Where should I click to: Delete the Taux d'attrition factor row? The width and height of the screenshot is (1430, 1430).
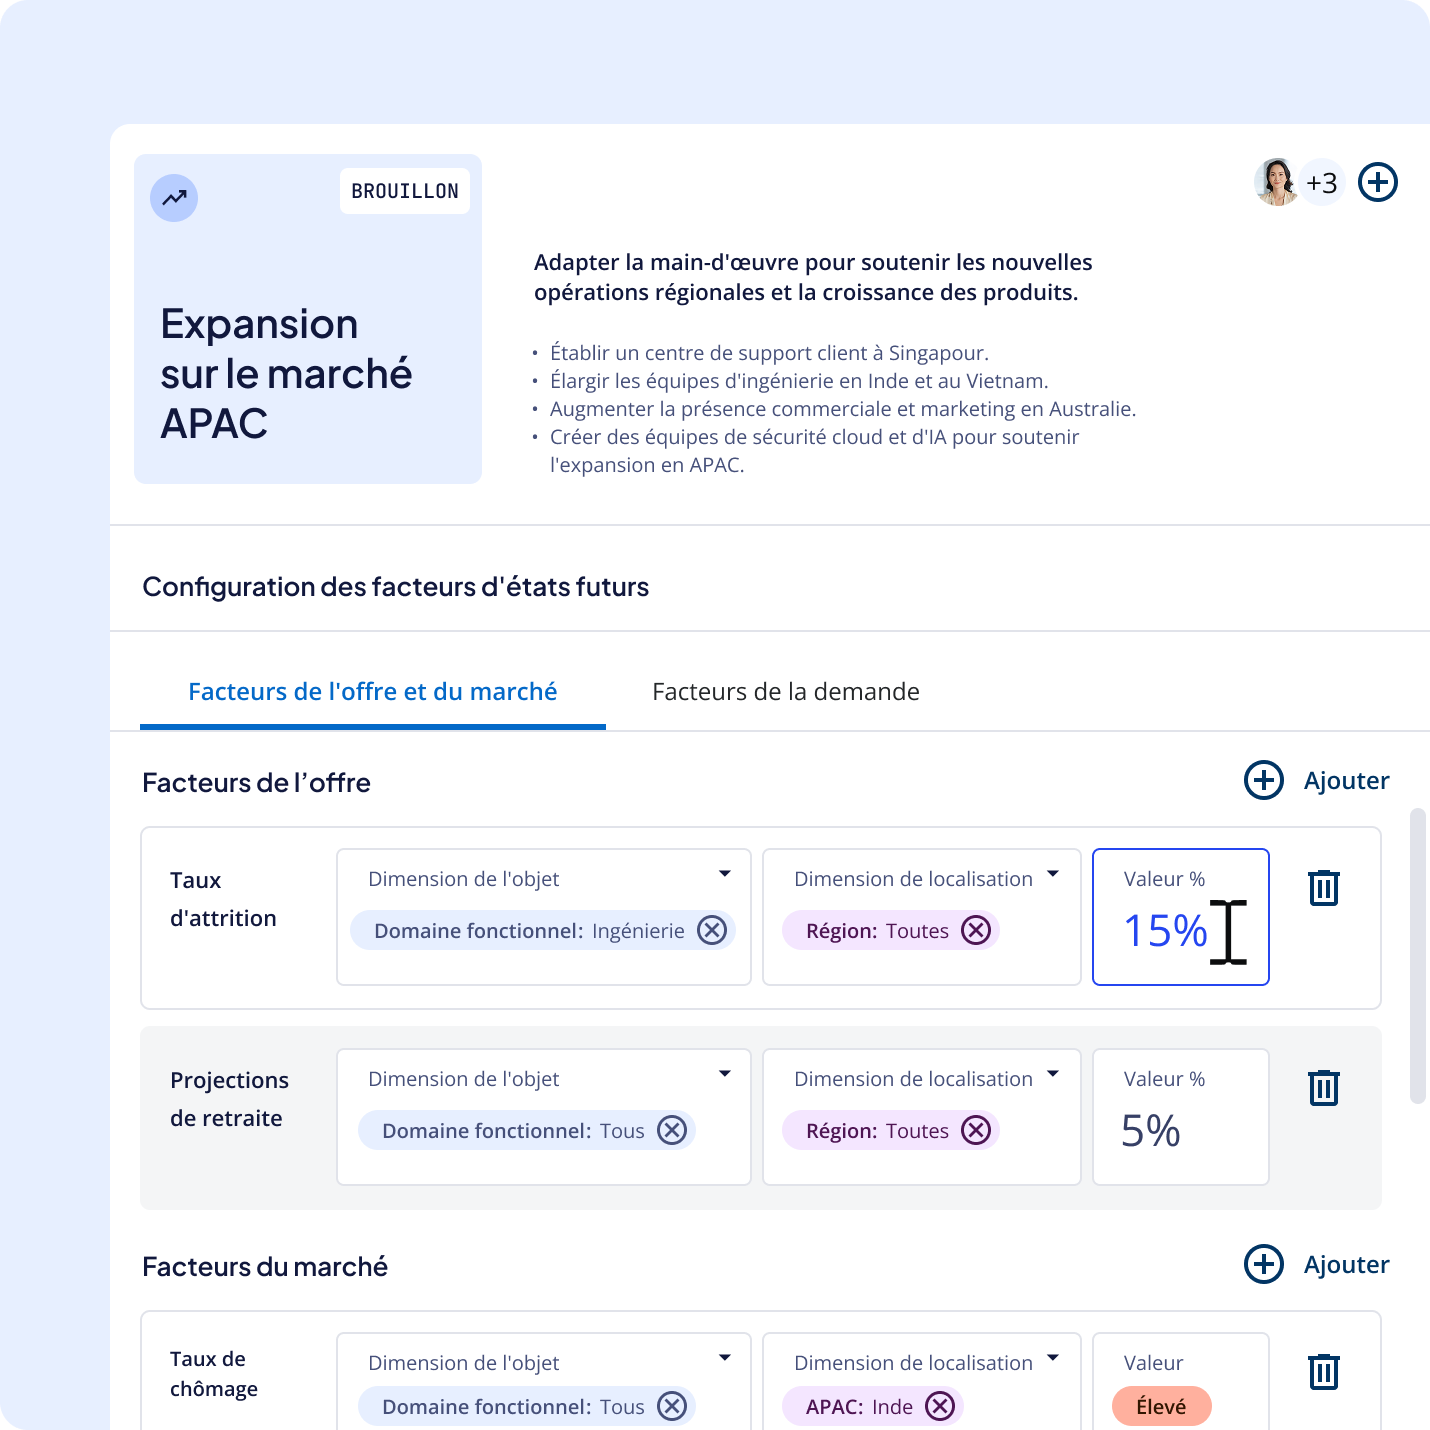tap(1323, 888)
